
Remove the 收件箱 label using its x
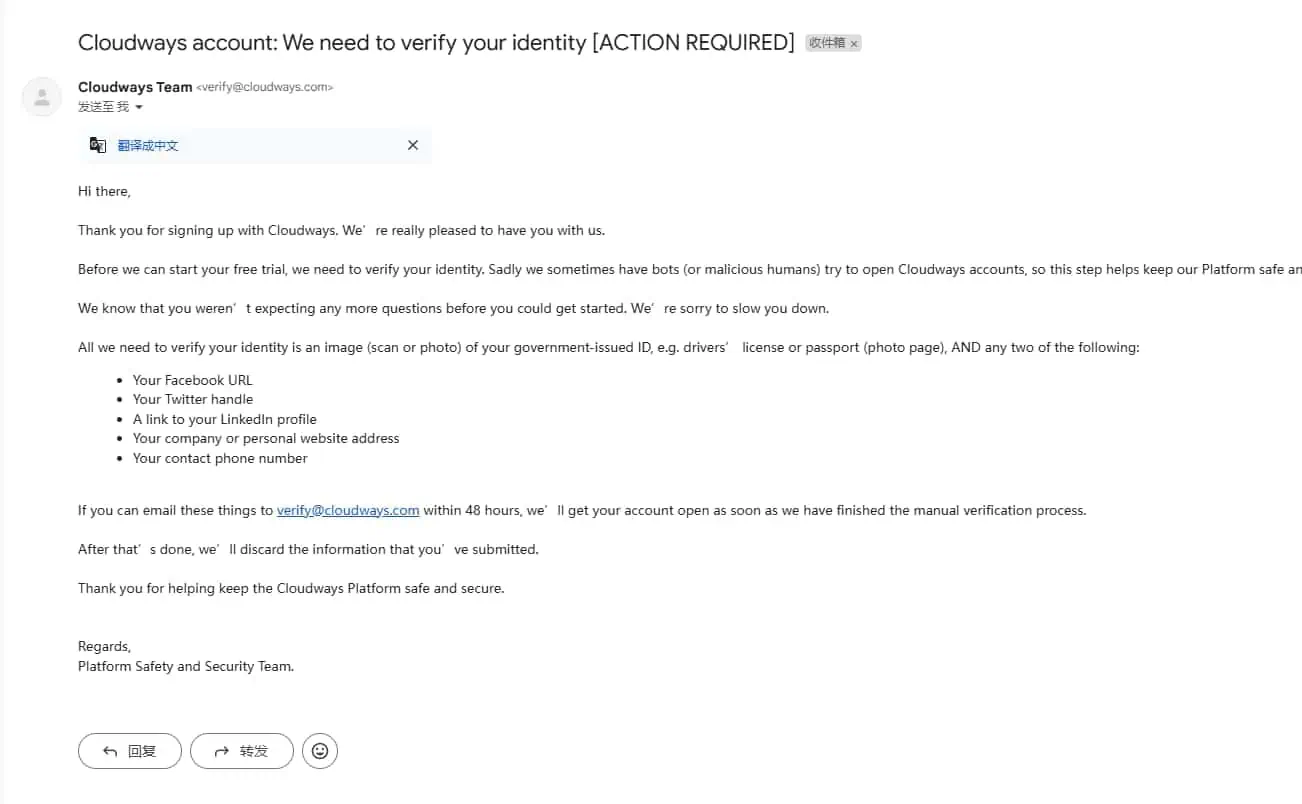coord(854,44)
